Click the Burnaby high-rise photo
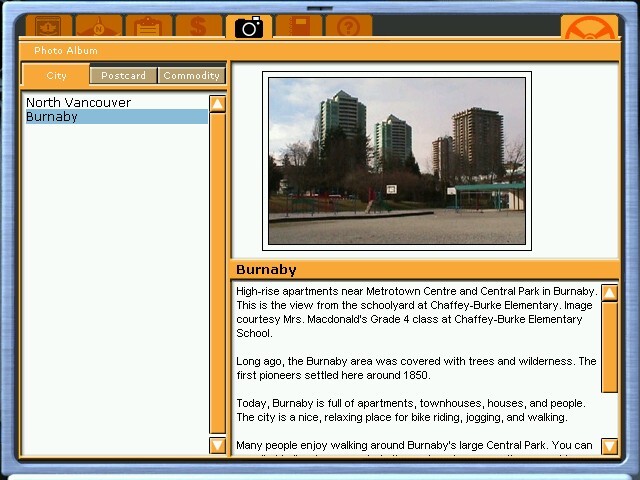Viewport: 640px width, 480px height. click(x=397, y=161)
